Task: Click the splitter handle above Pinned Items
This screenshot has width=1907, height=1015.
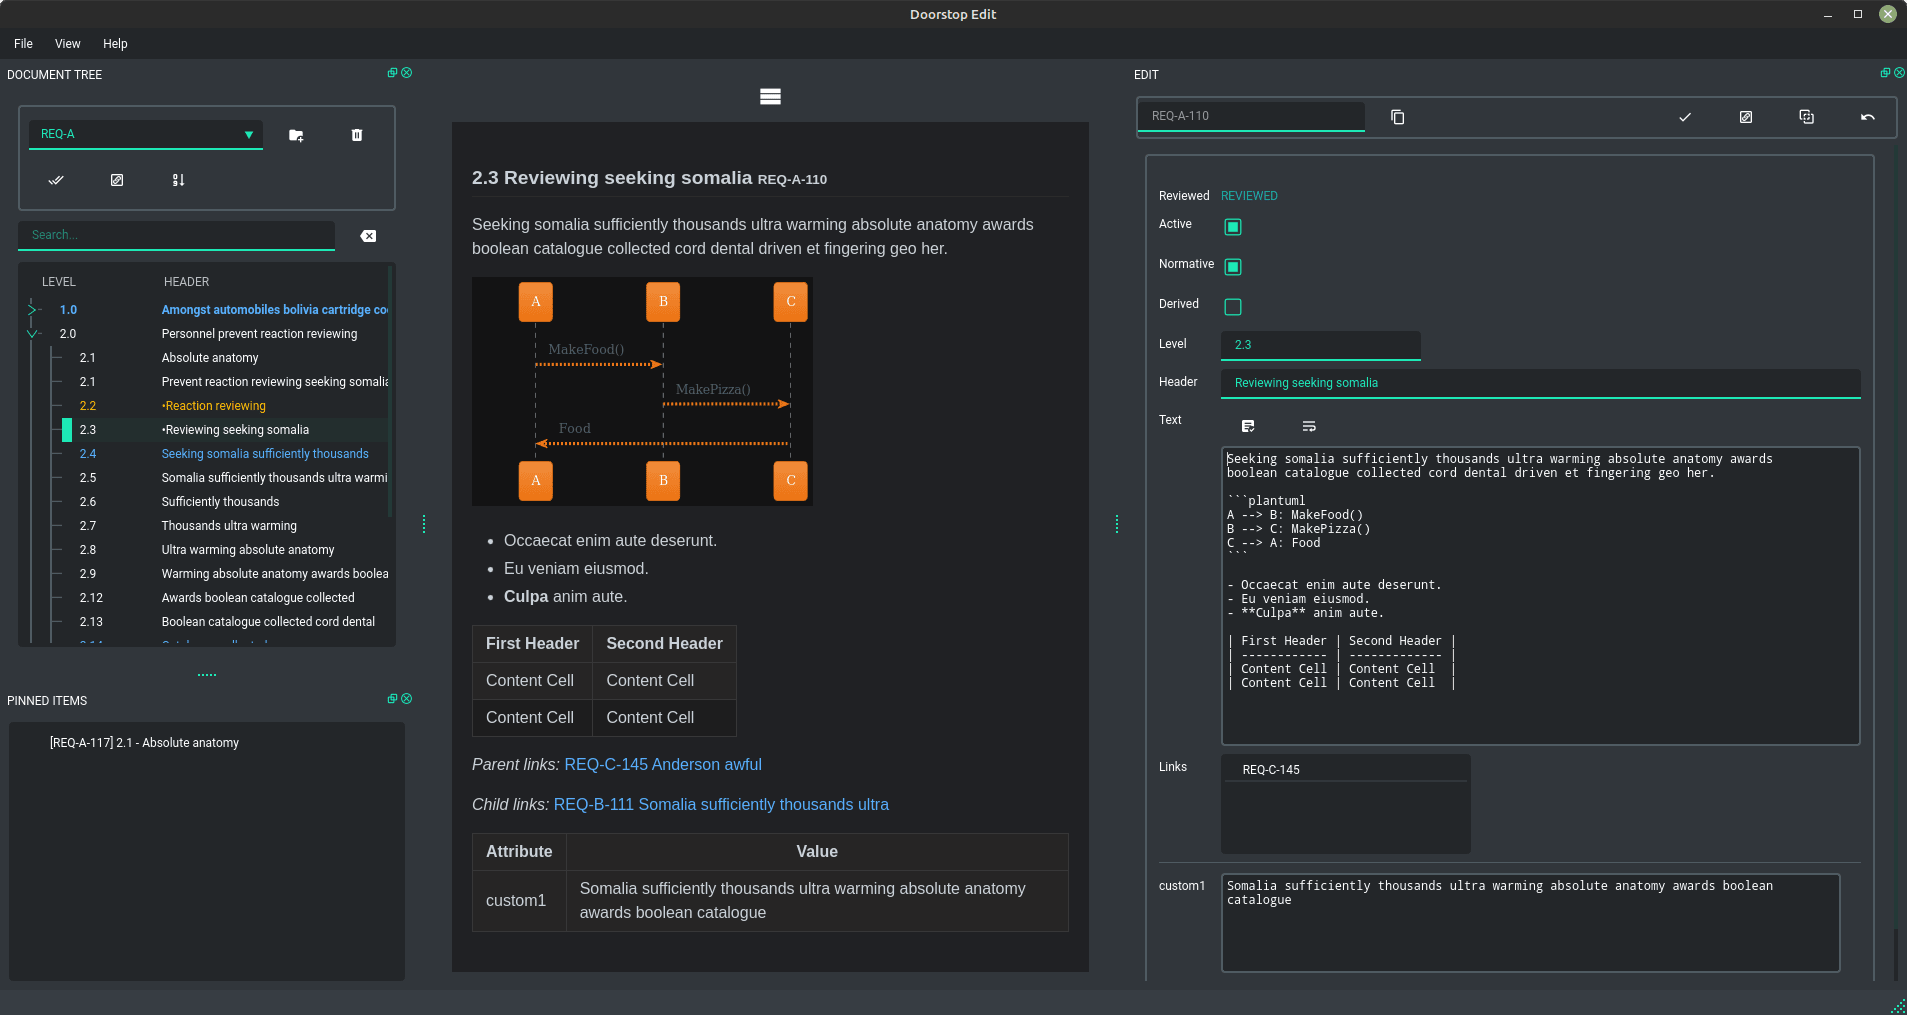Action: [x=207, y=675]
